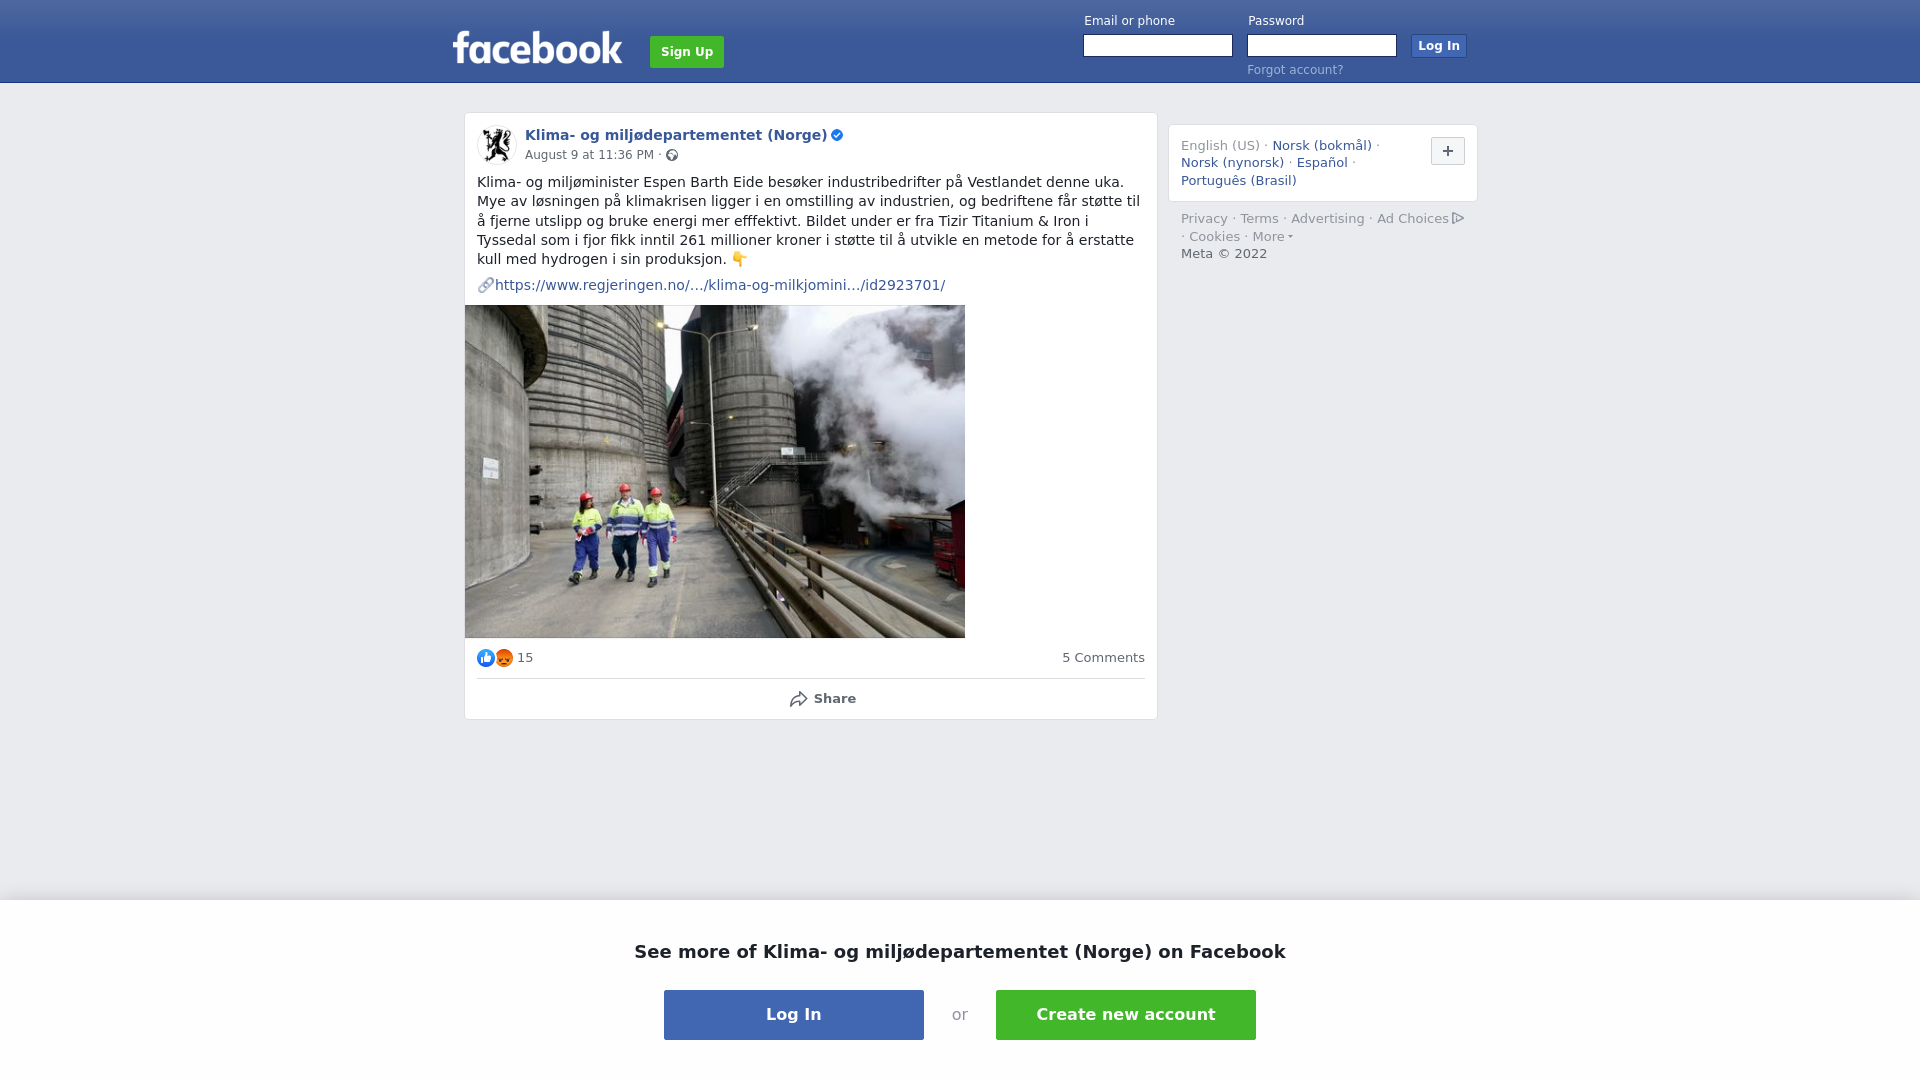Click the Like reaction icon

(x=486, y=658)
